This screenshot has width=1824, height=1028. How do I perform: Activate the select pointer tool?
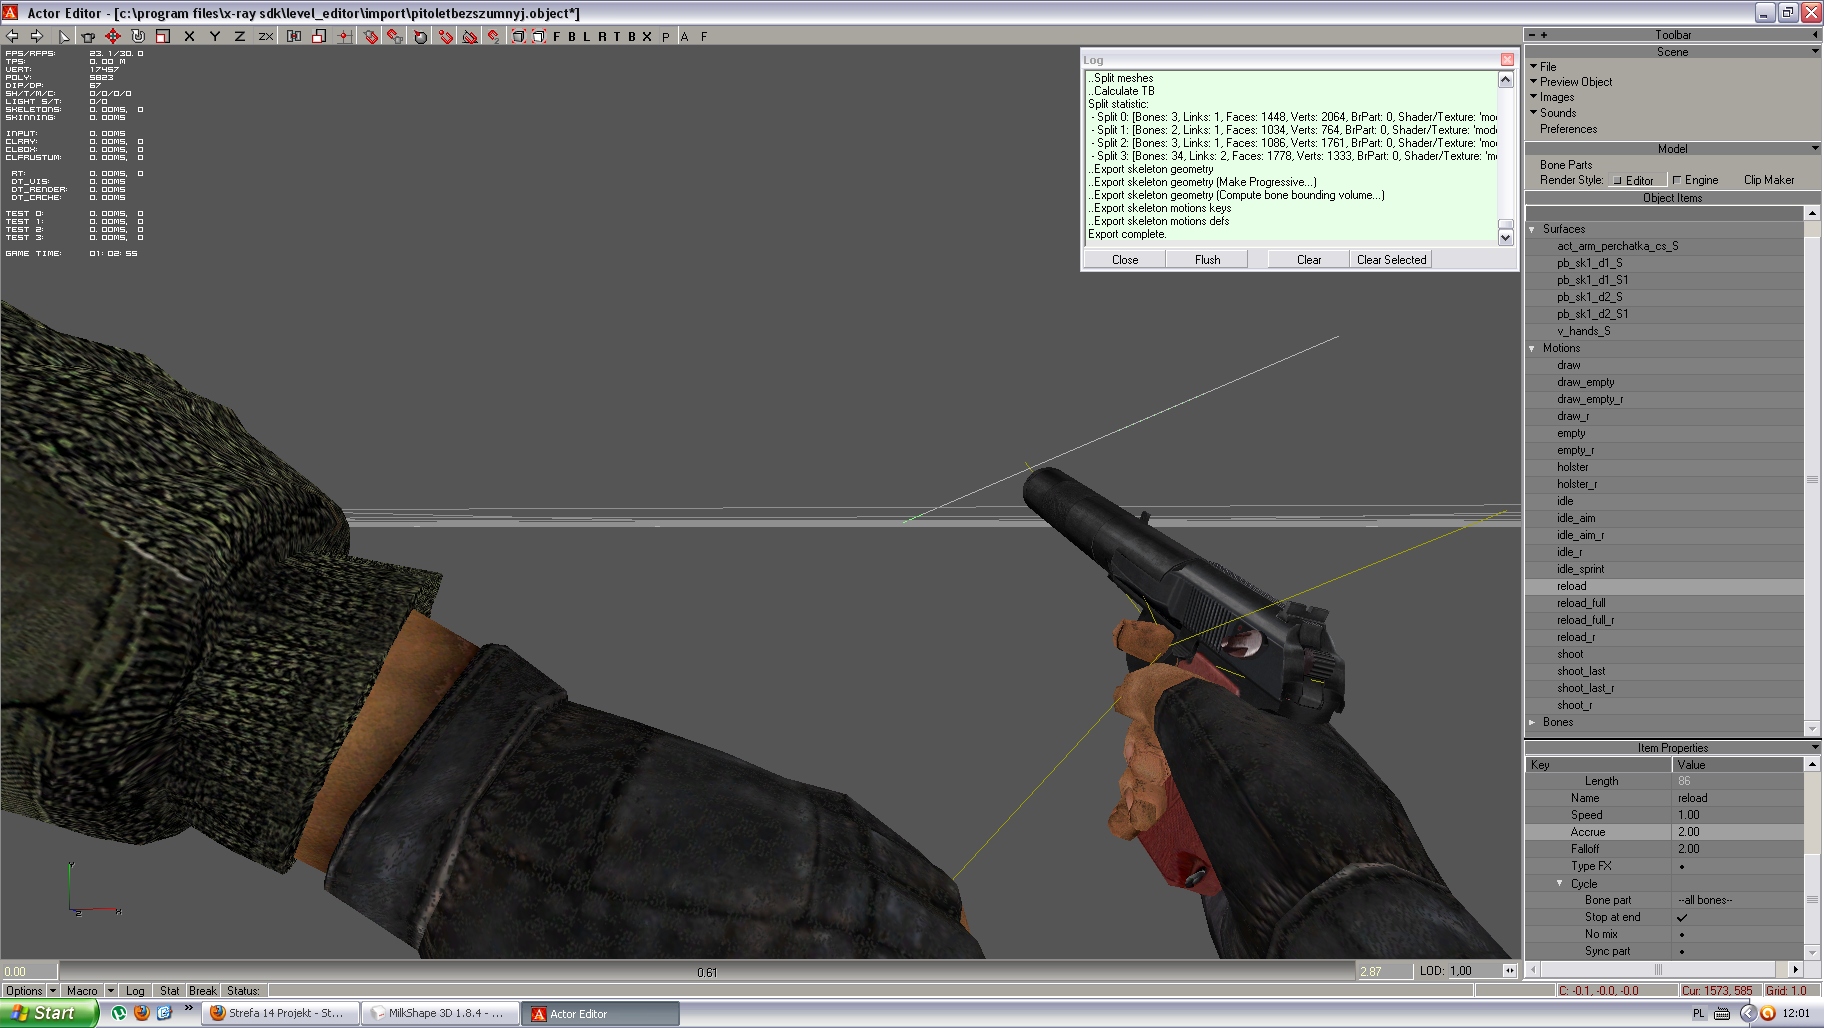[x=63, y=36]
